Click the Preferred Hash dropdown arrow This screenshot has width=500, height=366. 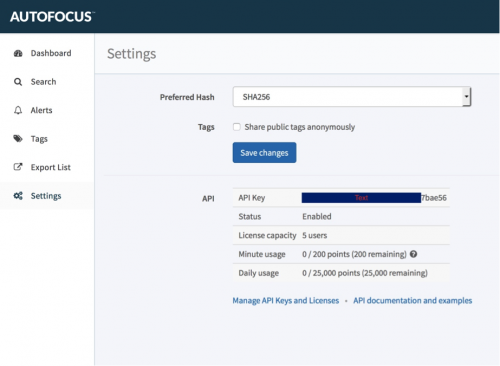pos(466,97)
